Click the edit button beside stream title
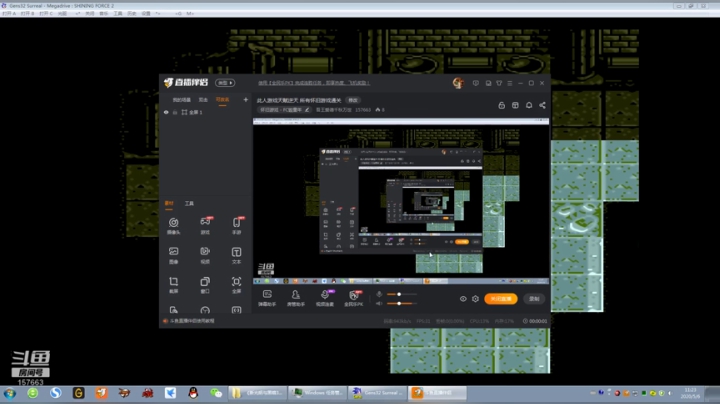 click(x=353, y=100)
